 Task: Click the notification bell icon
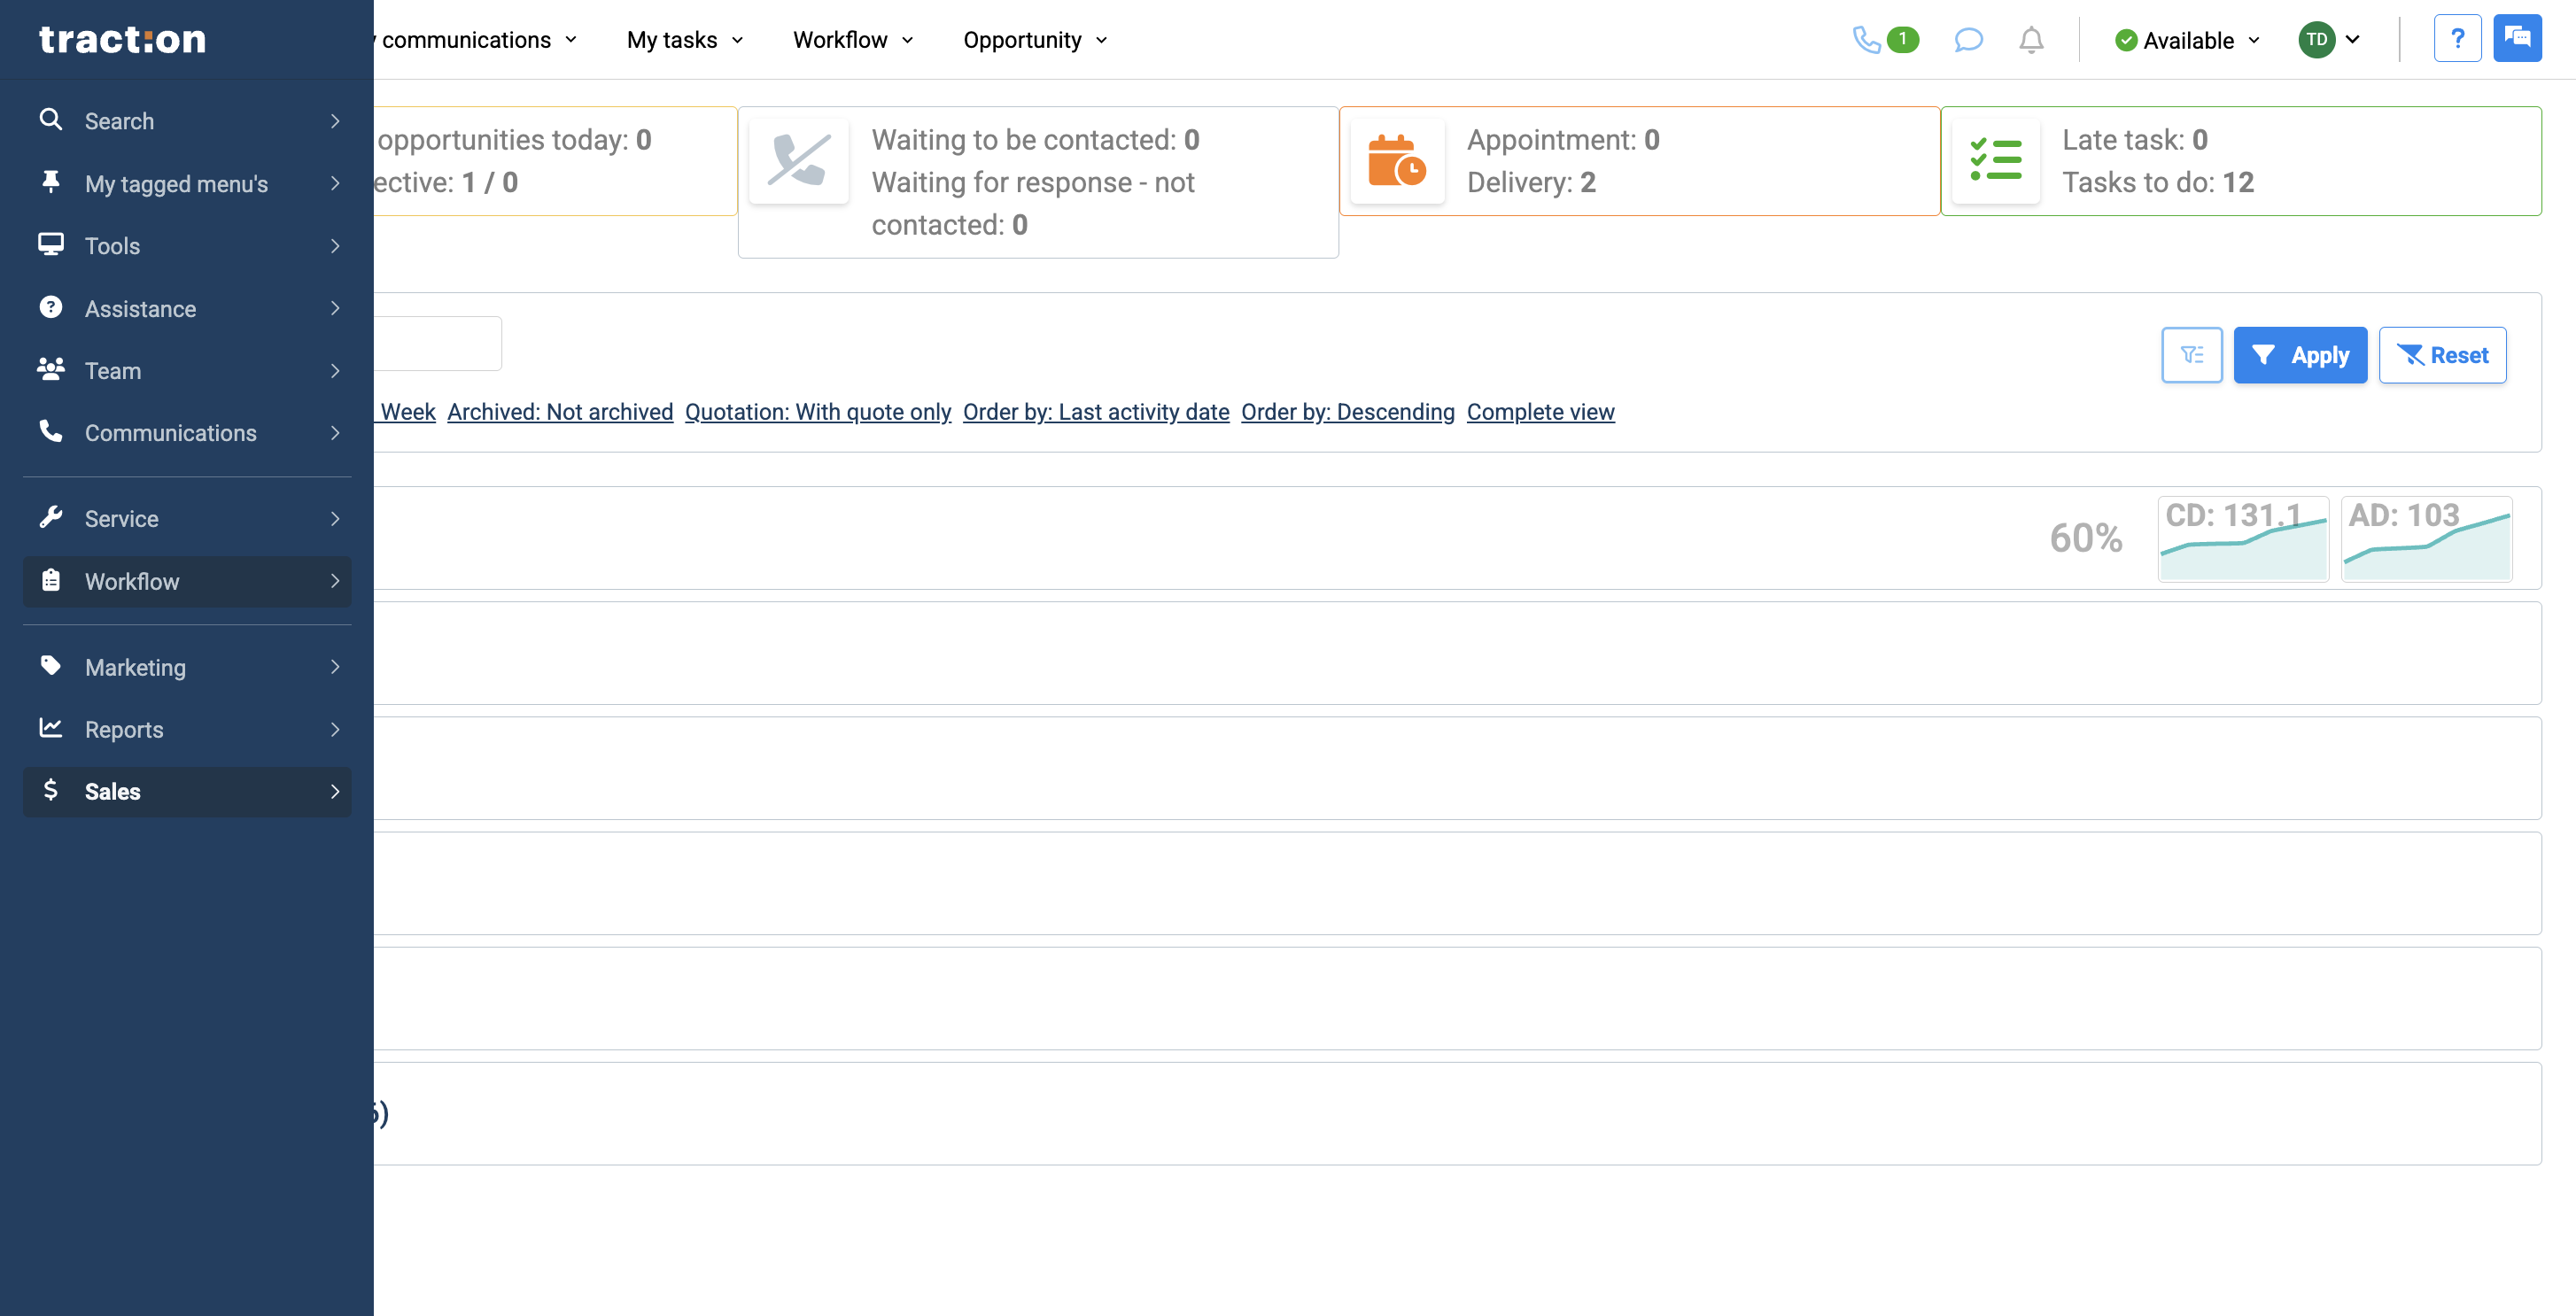pos(2031,40)
